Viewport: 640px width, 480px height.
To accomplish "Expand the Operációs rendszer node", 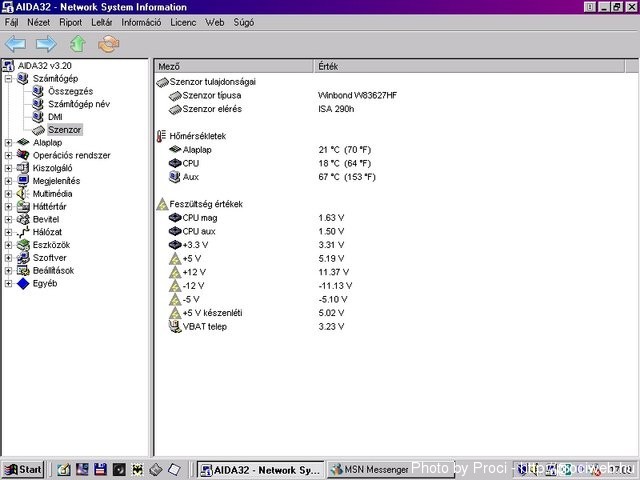I will tap(8, 155).
